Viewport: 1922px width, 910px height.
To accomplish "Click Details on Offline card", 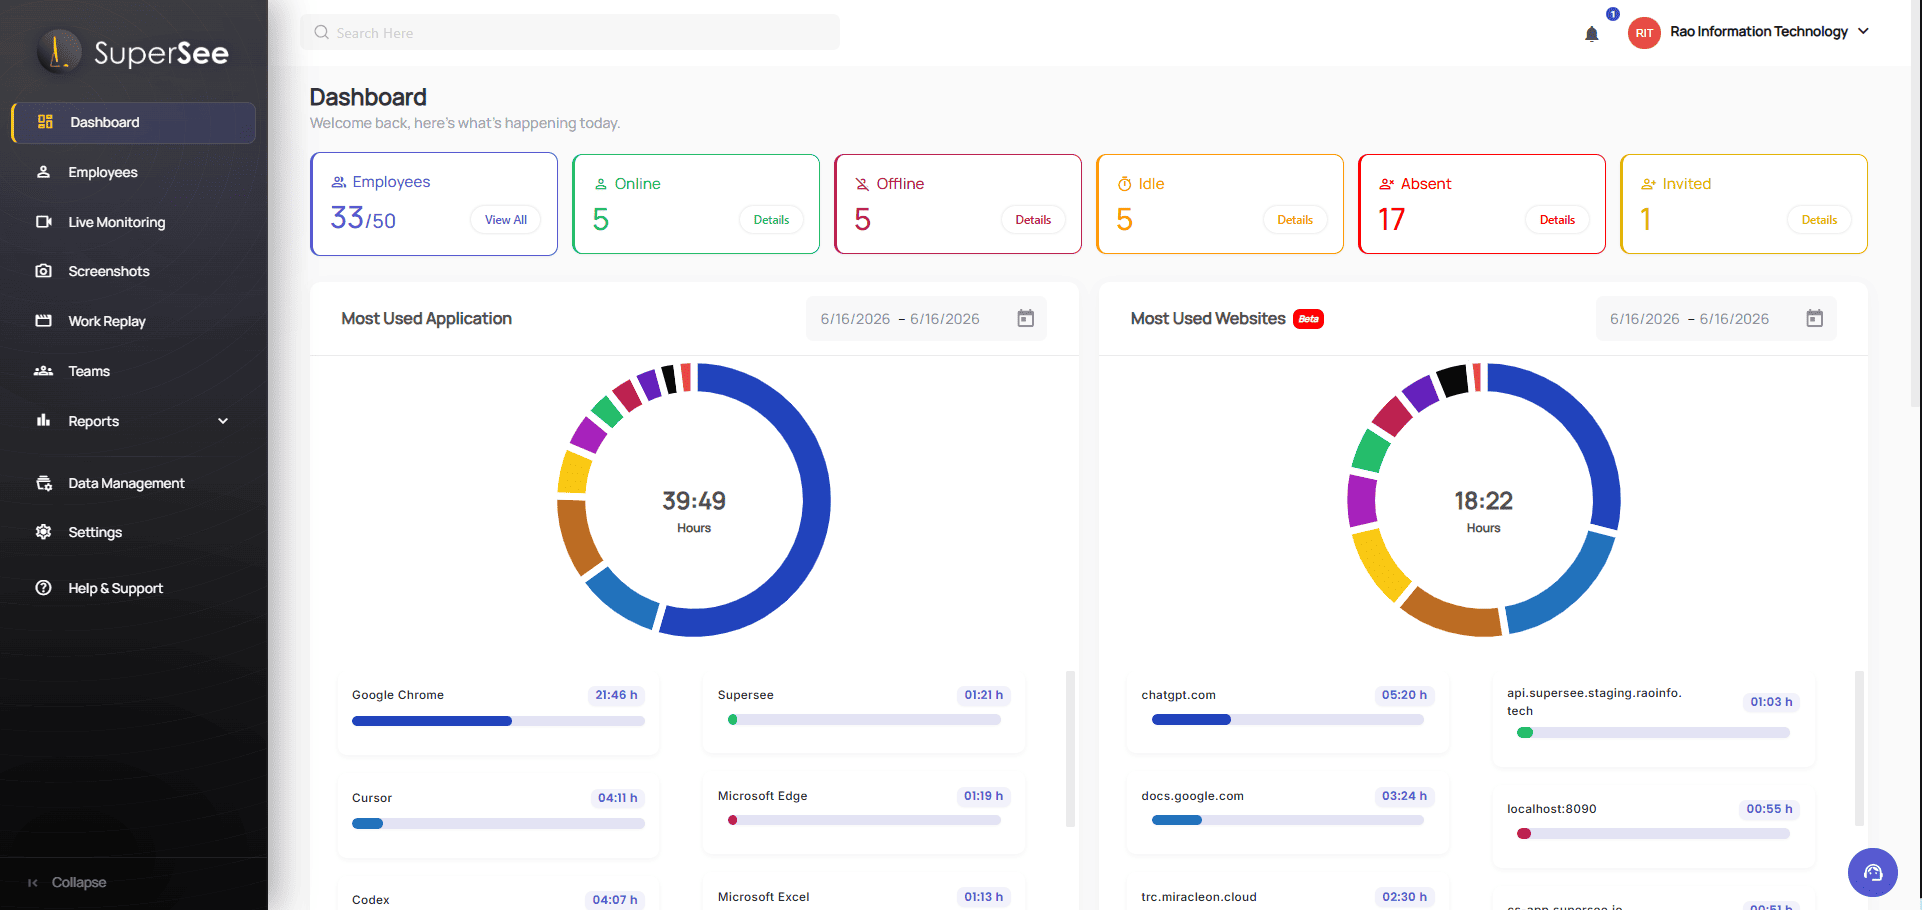I will click(x=1033, y=220).
